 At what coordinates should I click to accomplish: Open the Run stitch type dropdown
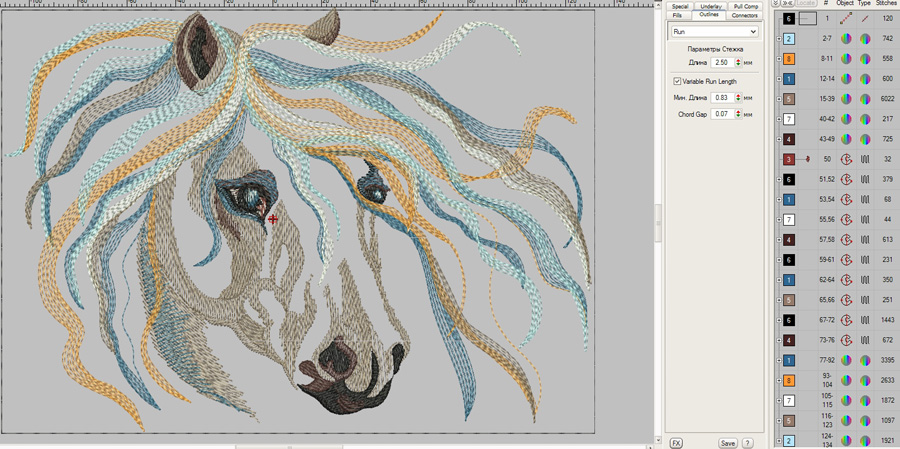coord(713,32)
